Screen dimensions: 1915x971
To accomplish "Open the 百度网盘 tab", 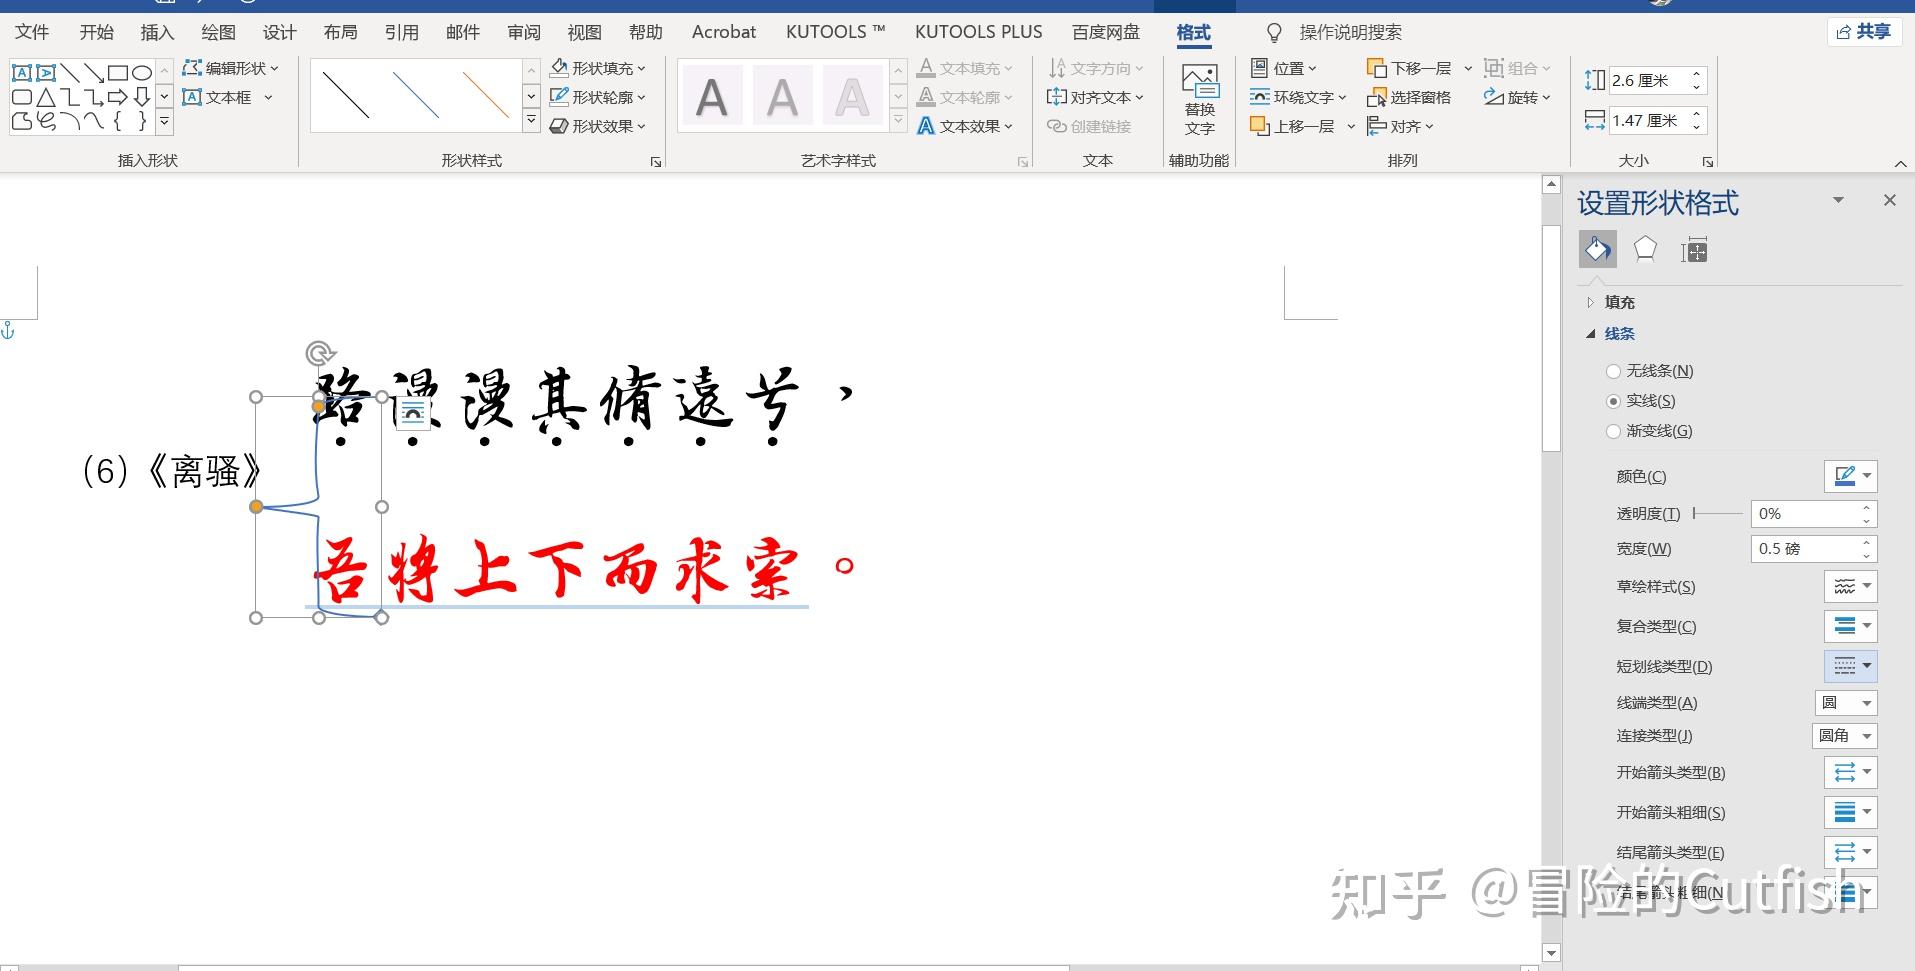I will [1106, 32].
